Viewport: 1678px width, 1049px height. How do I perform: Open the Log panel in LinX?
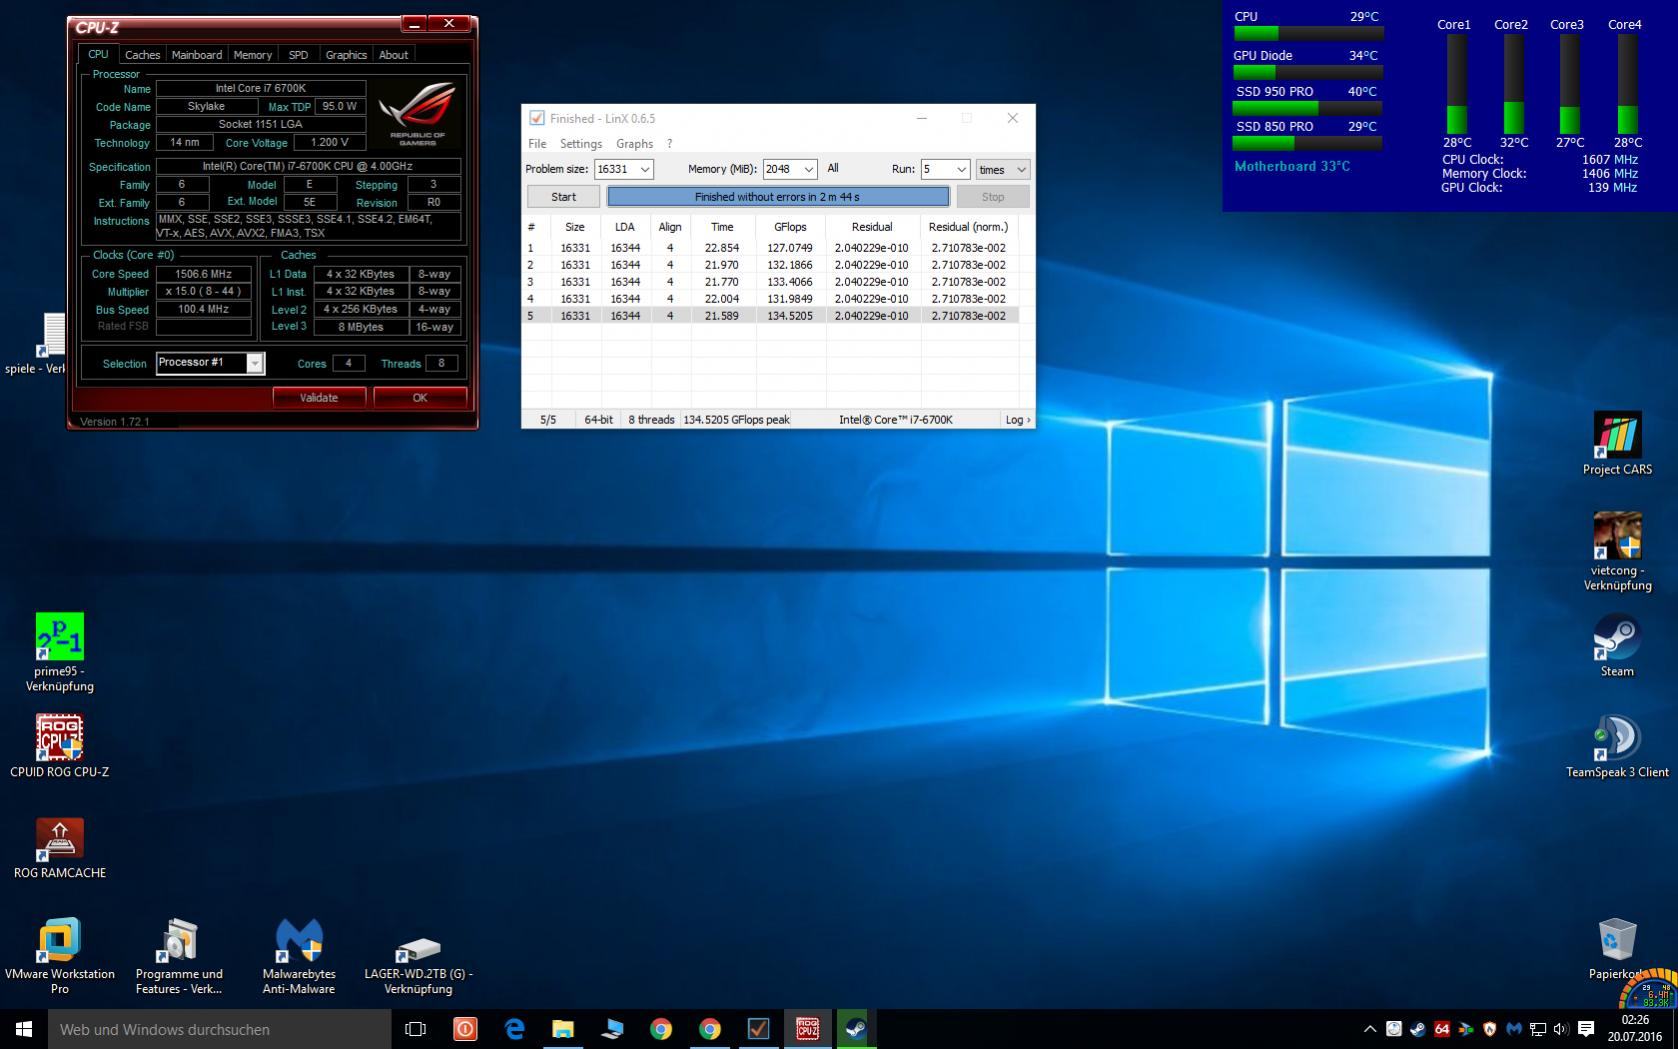(1017, 420)
